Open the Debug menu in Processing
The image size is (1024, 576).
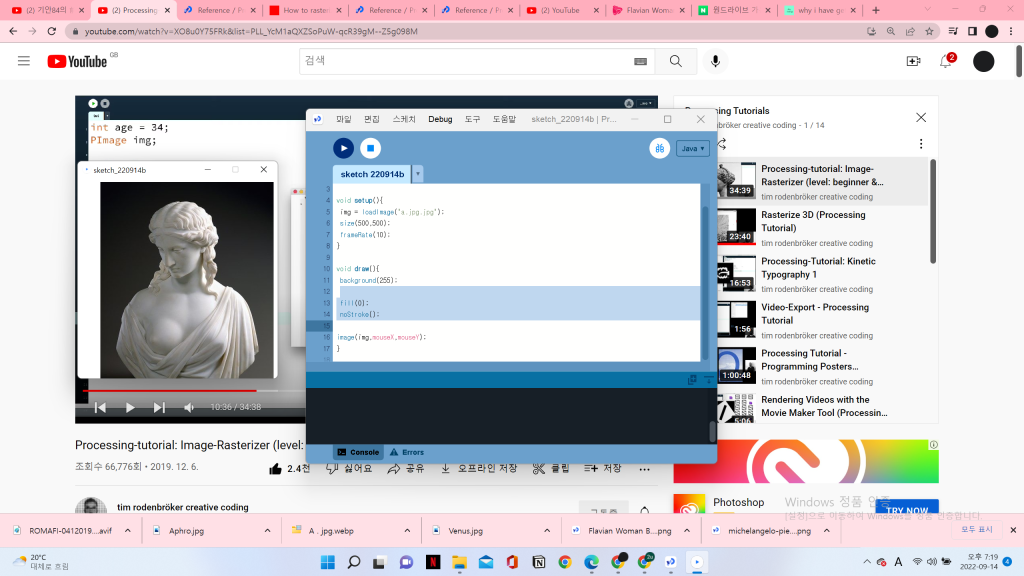tap(440, 119)
